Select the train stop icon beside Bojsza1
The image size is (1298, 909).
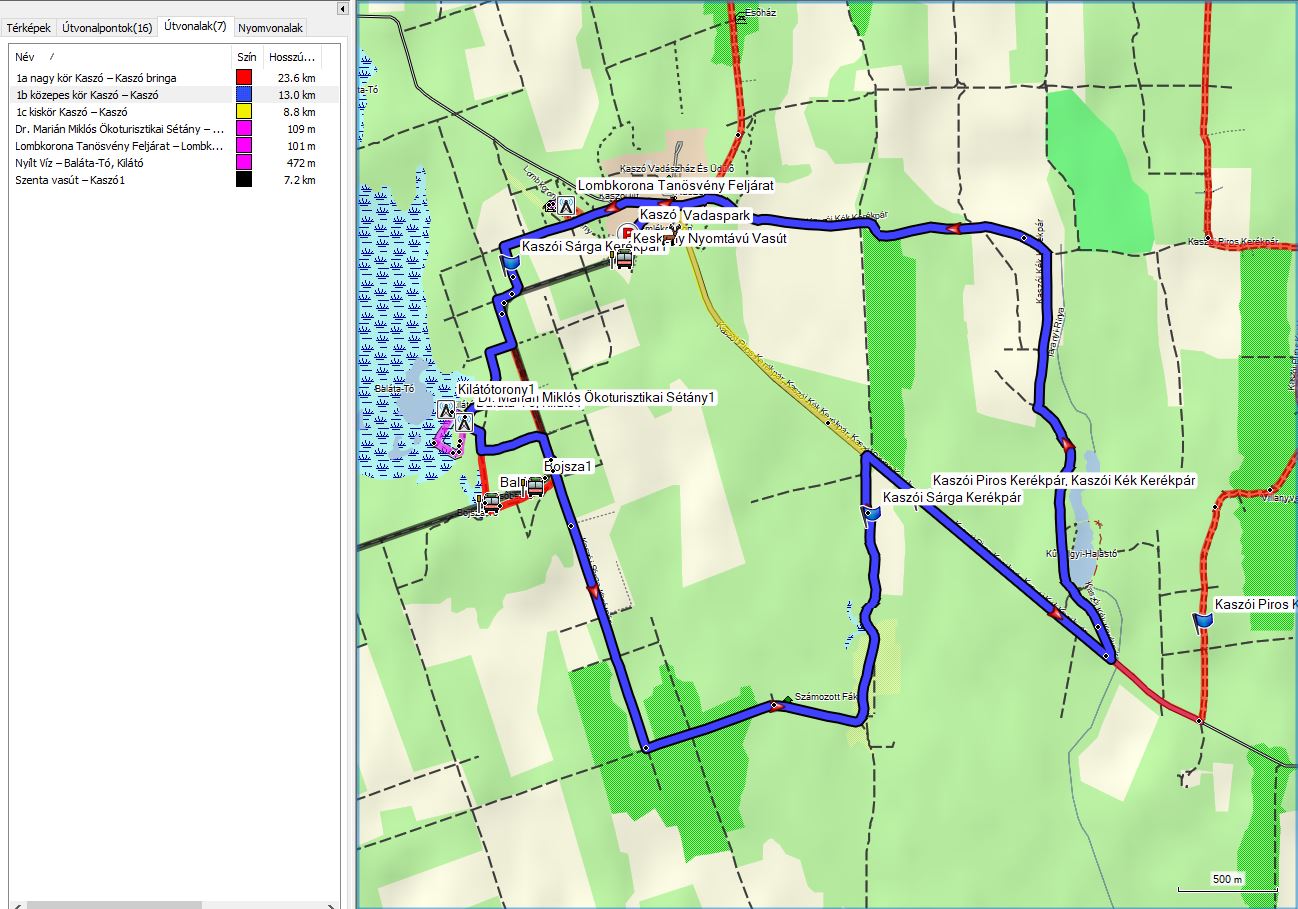(535, 486)
